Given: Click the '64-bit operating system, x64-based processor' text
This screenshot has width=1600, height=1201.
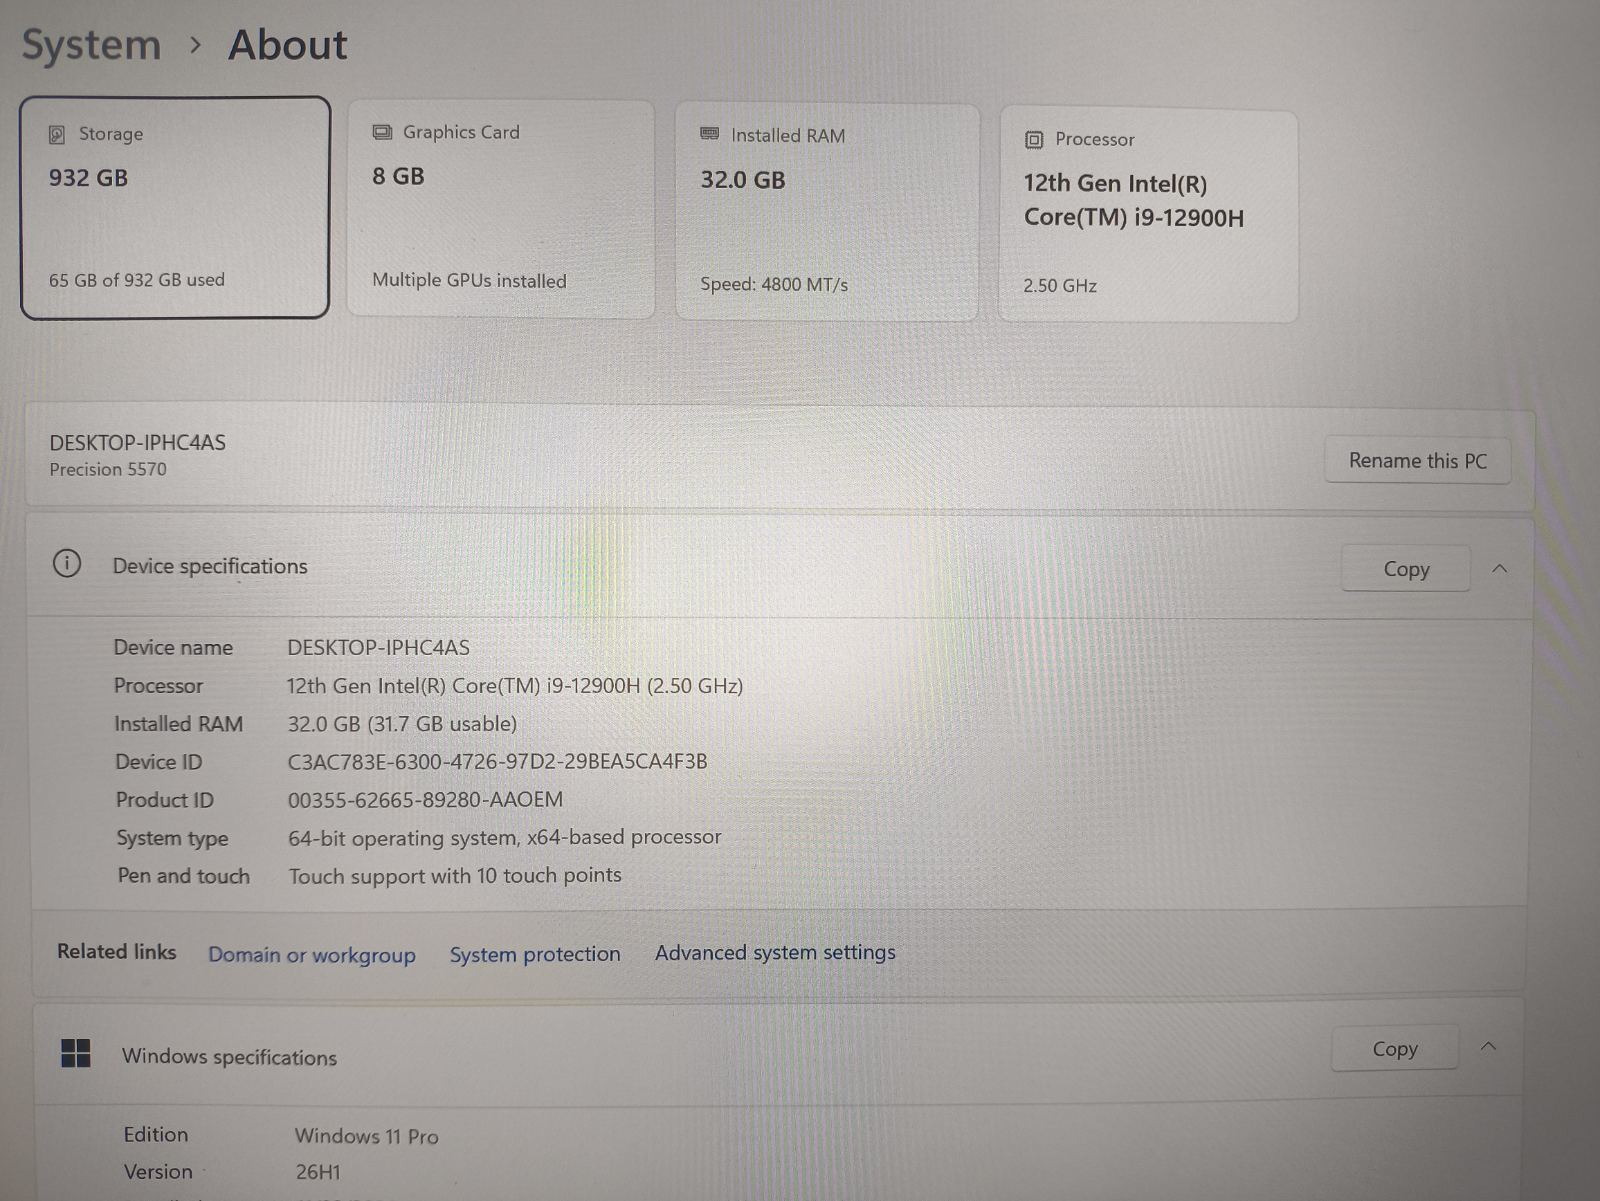Looking at the screenshot, I should point(505,838).
